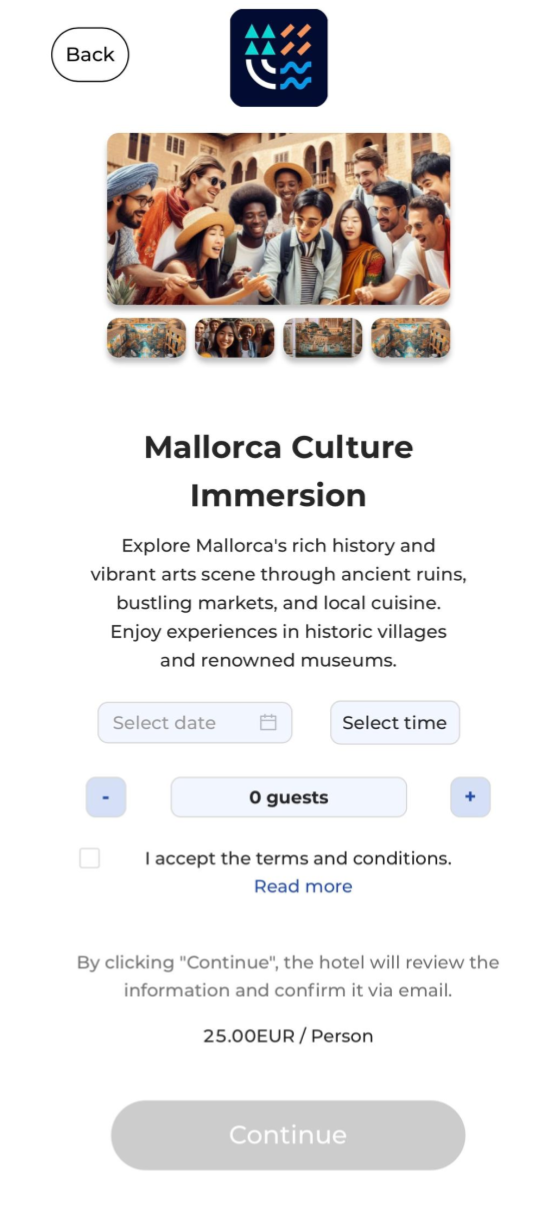
Task: Click 'I accept the terms and conditions' label
Action: tap(298, 858)
